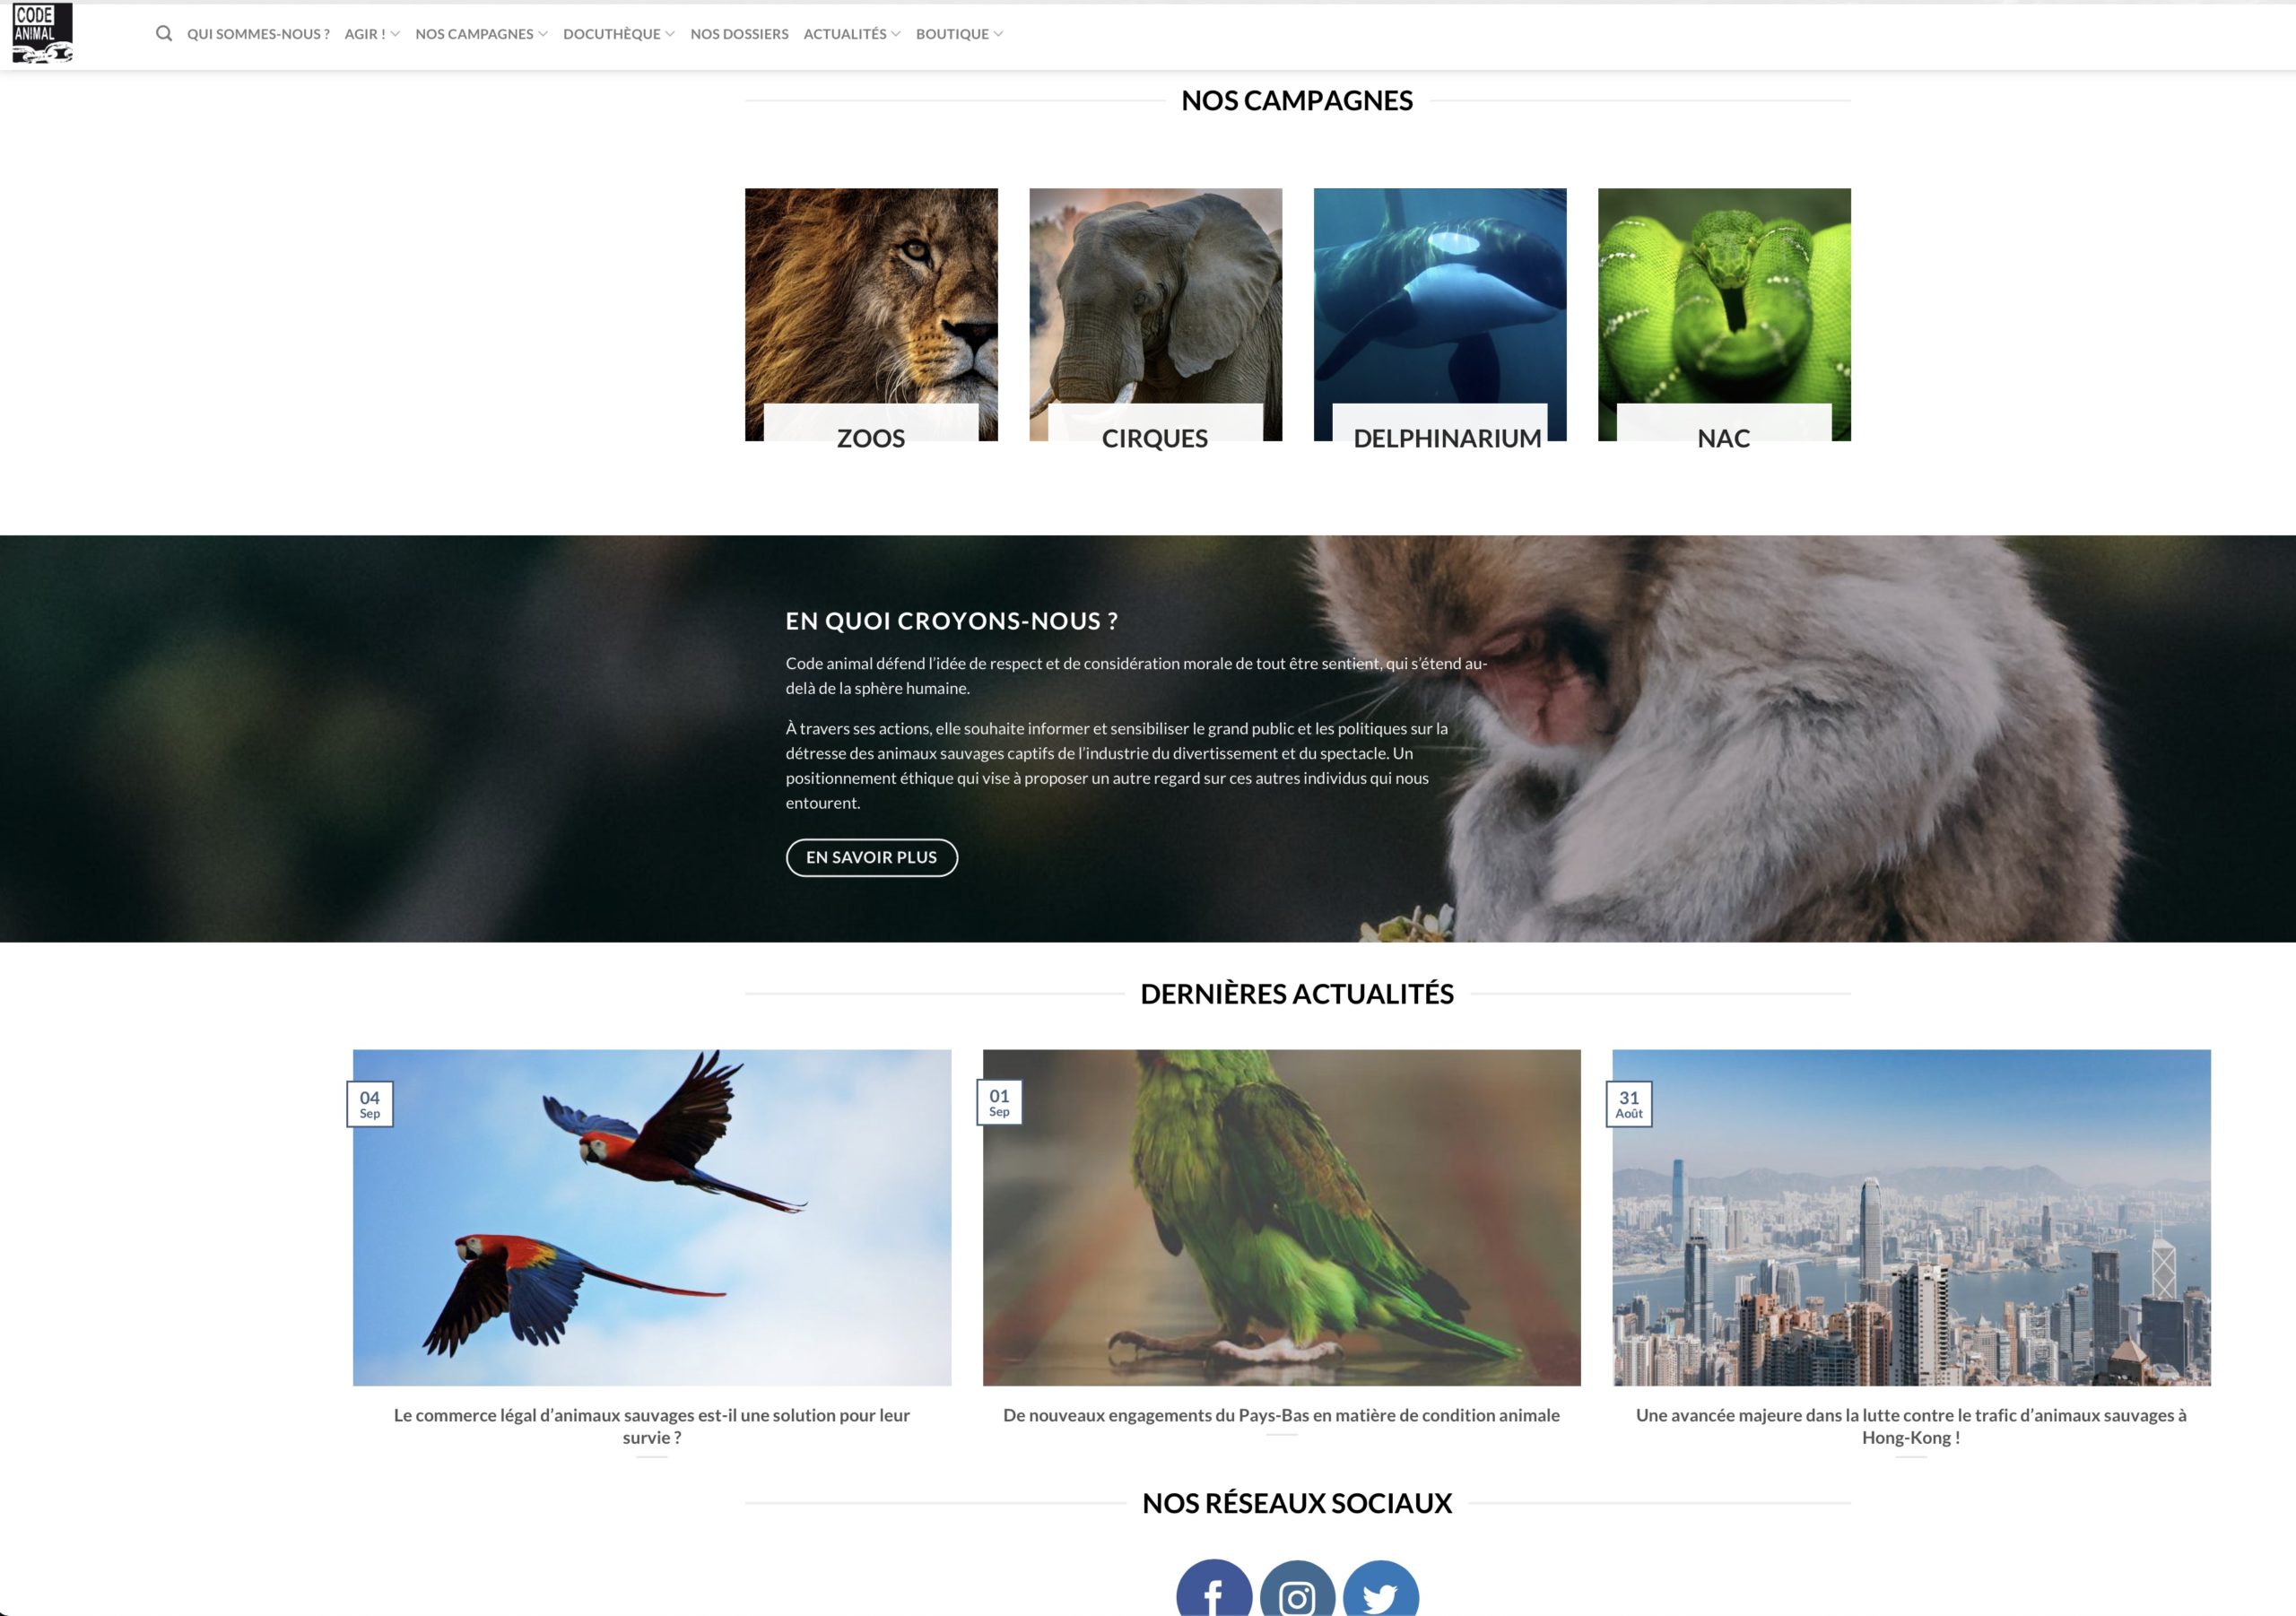Image resolution: width=2296 pixels, height=1616 pixels.
Task: Expand the Nos campagnes dropdown menu
Action: point(481,34)
